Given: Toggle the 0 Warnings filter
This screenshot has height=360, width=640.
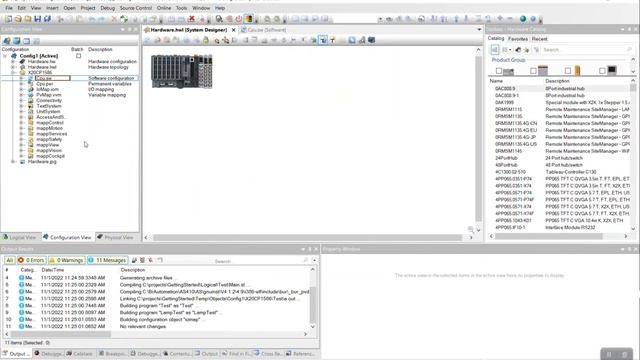Looking at the screenshot, I should click(x=66, y=260).
